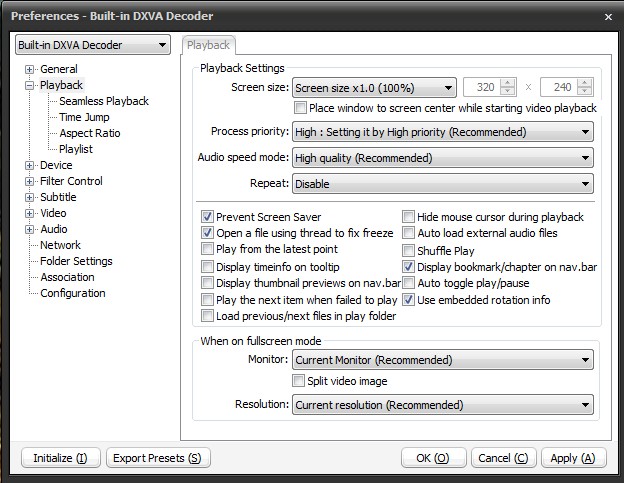Select Playlist in the tree
Screen dimensions: 624x483
(76, 149)
